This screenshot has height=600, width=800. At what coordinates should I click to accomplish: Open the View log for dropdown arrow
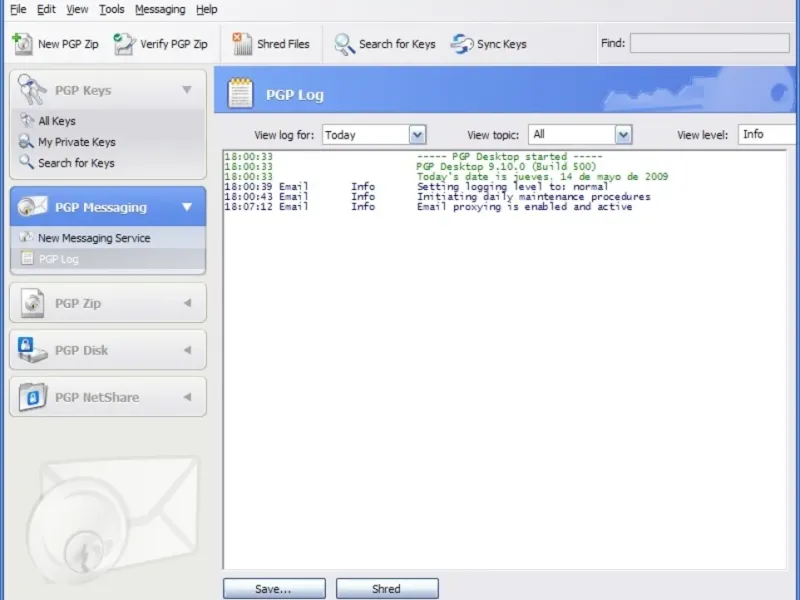[417, 135]
